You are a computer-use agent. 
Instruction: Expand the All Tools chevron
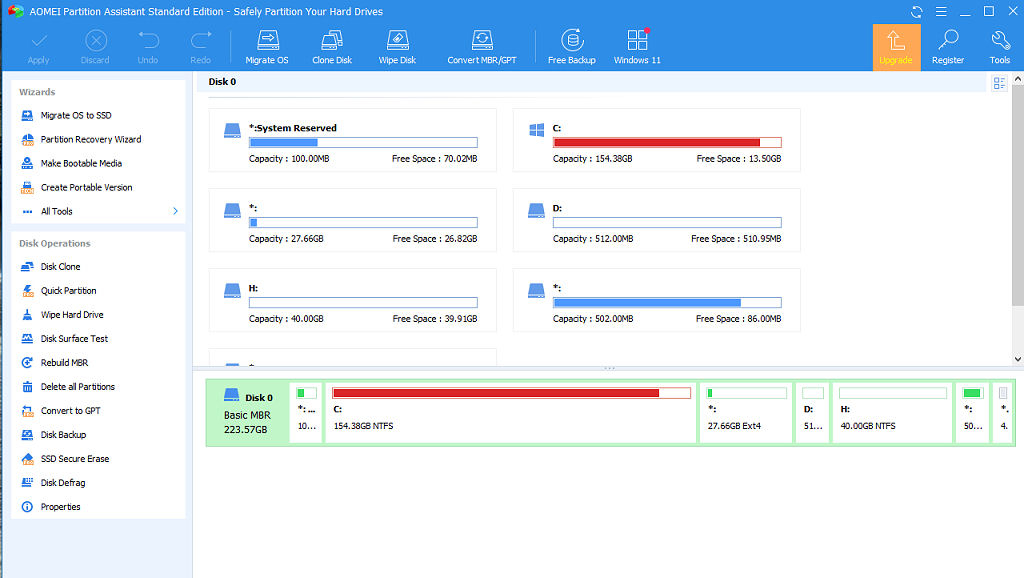175,211
